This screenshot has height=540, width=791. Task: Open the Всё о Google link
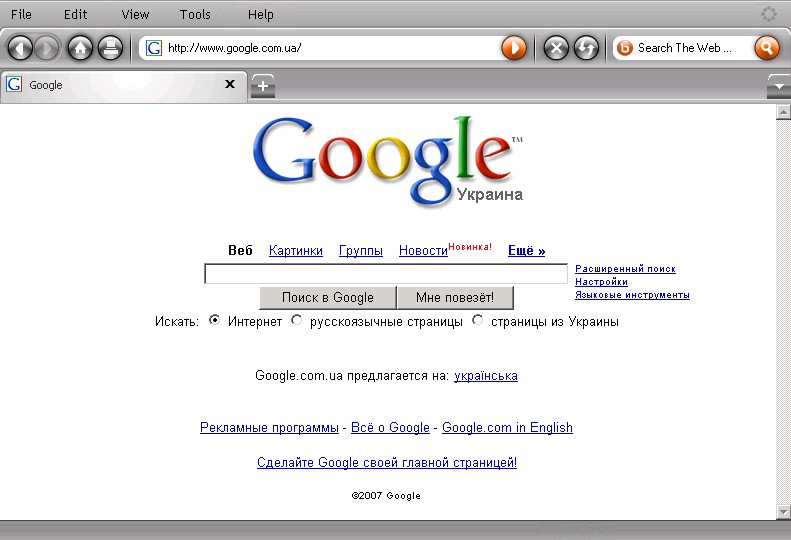pyautogui.click(x=390, y=427)
